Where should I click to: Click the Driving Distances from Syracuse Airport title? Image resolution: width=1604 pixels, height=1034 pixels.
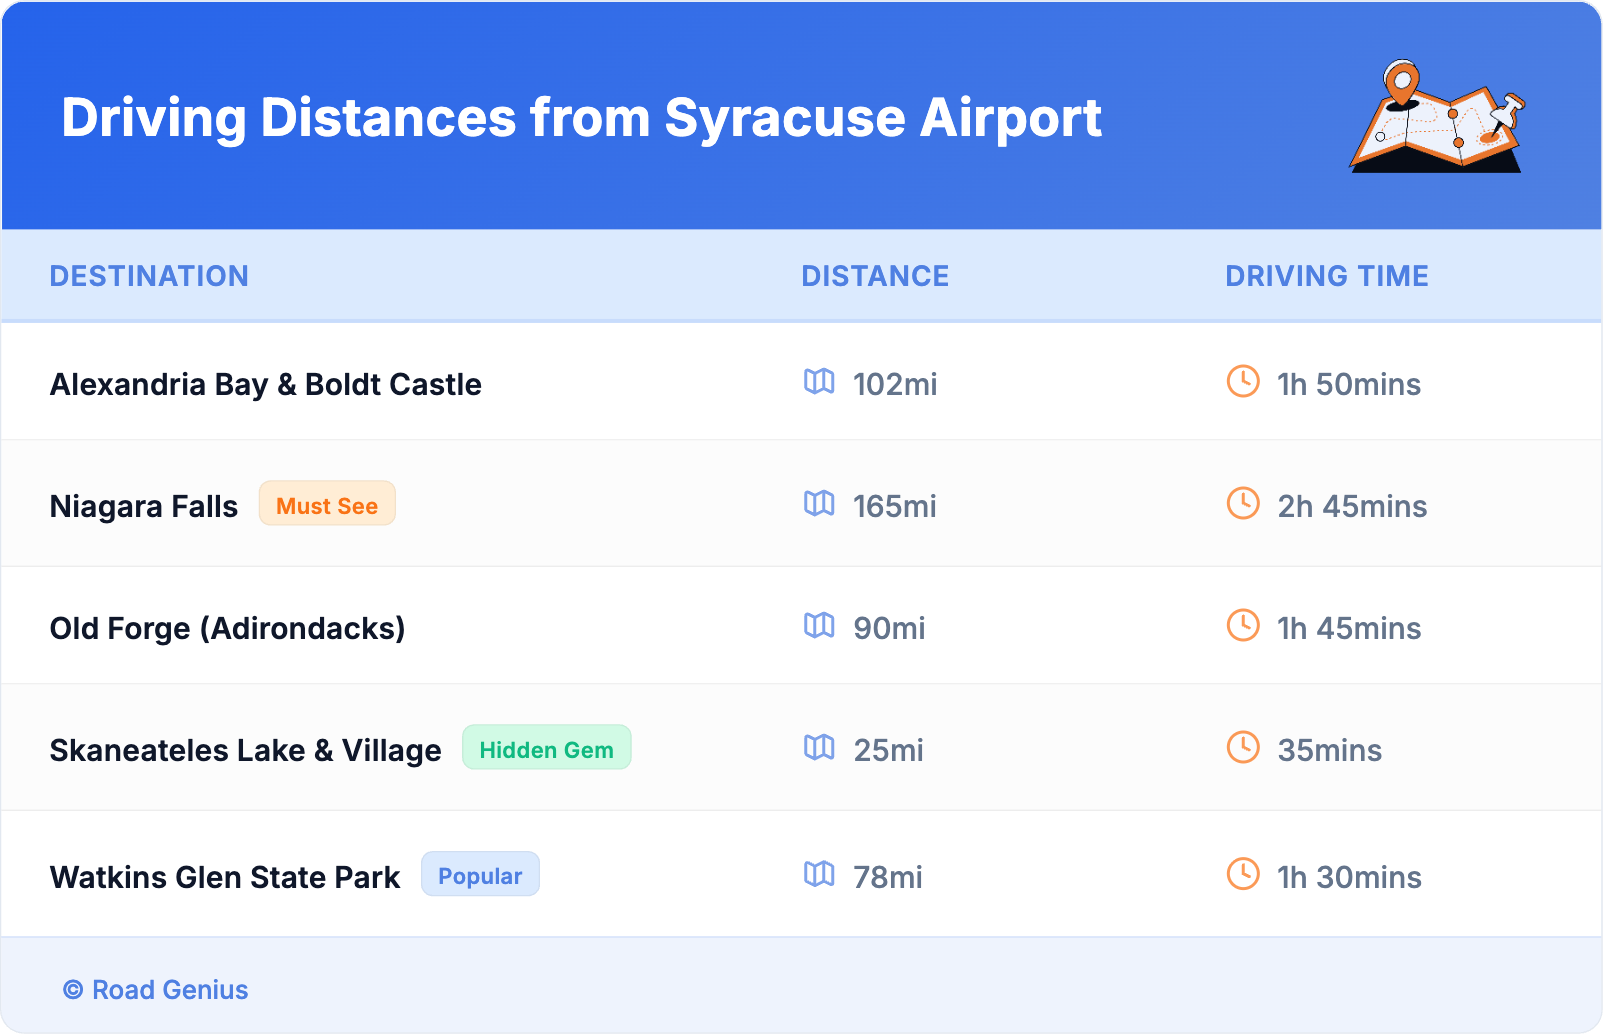coord(581,118)
